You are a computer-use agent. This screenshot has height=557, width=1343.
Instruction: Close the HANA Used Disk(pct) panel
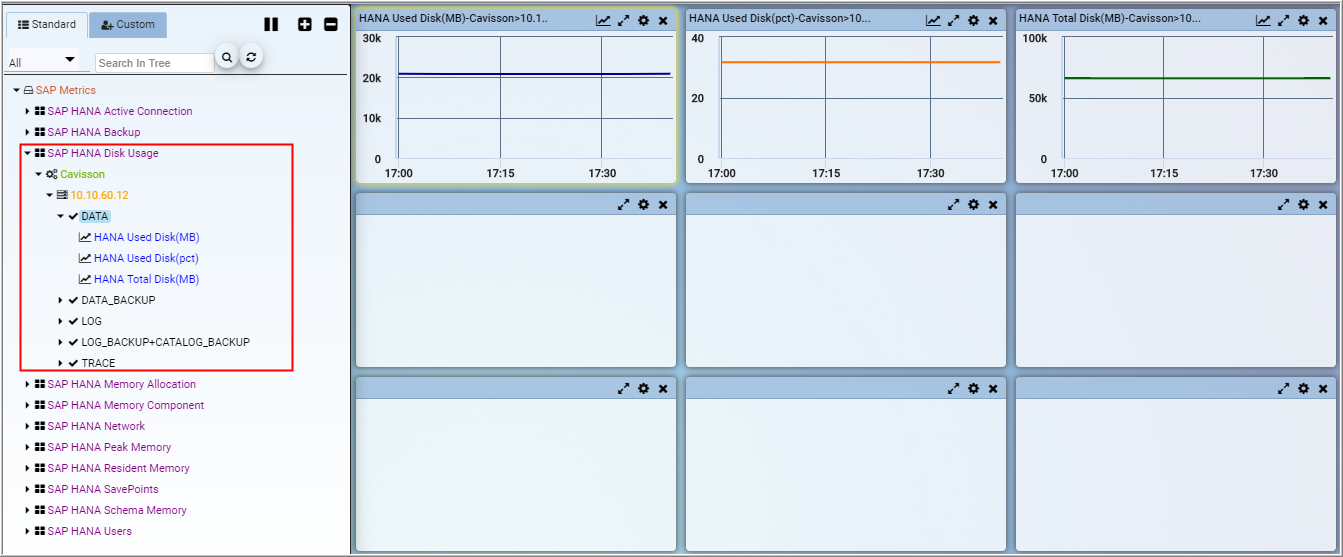tap(993, 20)
